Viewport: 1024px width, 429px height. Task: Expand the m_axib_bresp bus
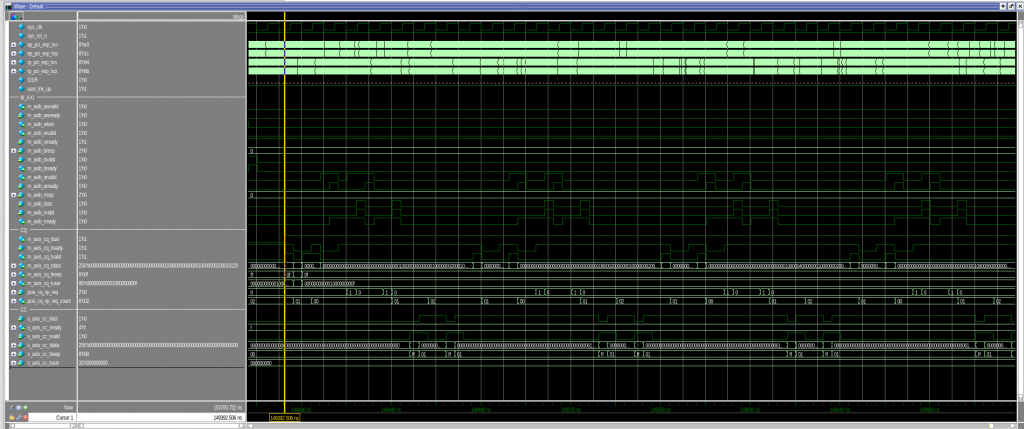coord(12,150)
